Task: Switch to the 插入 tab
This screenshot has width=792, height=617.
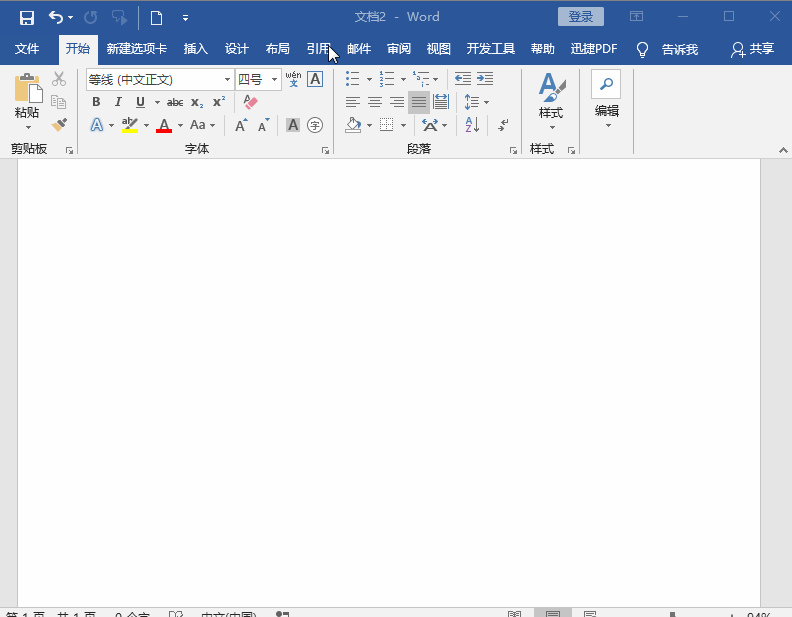Action: [x=195, y=49]
